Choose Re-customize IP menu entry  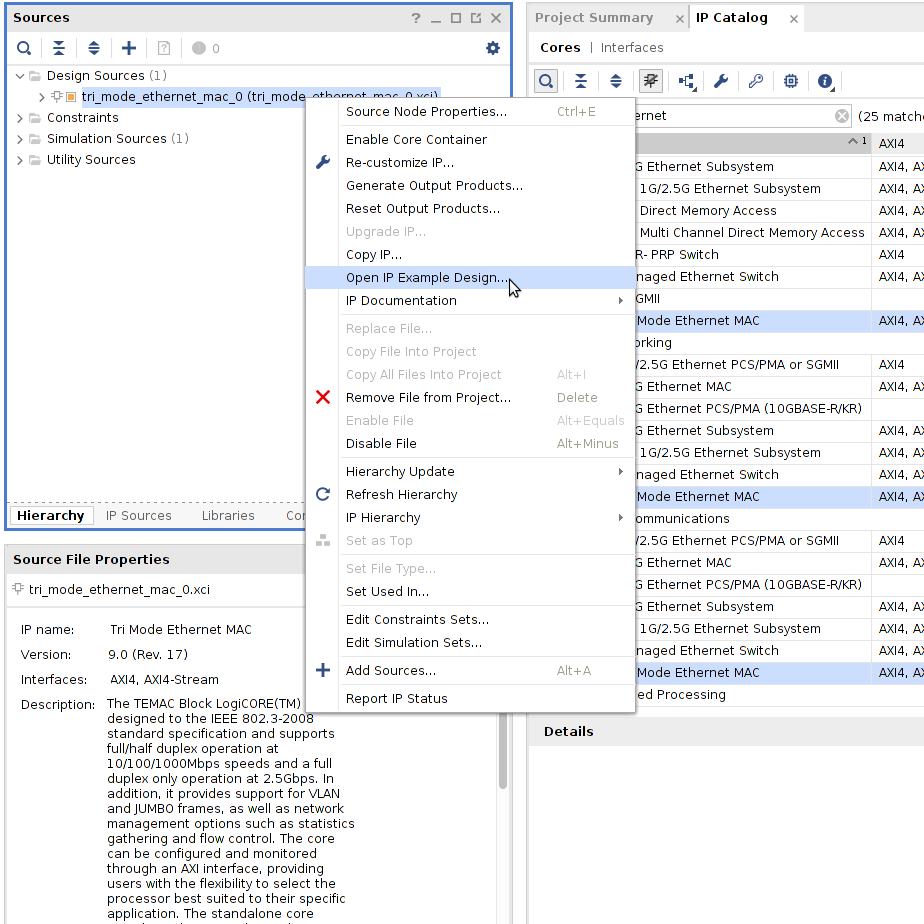[470, 163]
